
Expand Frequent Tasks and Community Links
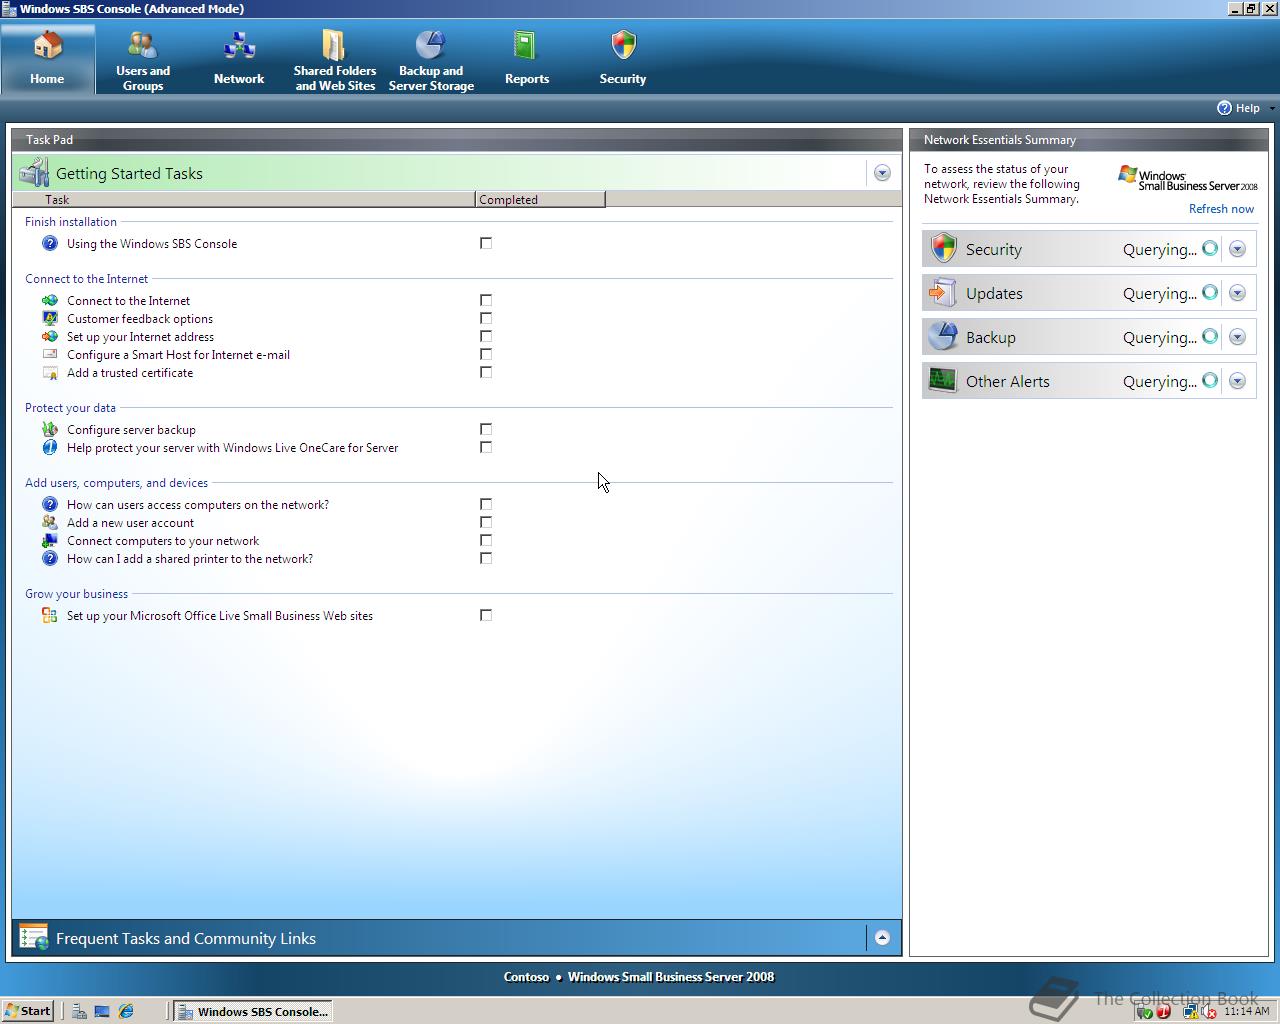(x=882, y=938)
